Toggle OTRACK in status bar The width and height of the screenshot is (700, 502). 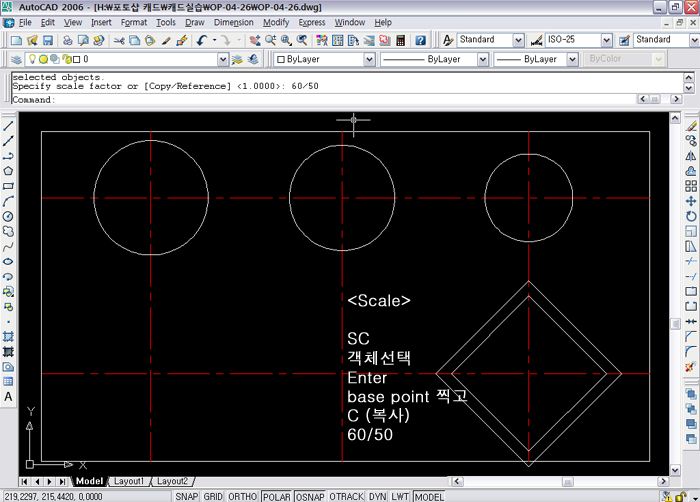pyautogui.click(x=346, y=497)
